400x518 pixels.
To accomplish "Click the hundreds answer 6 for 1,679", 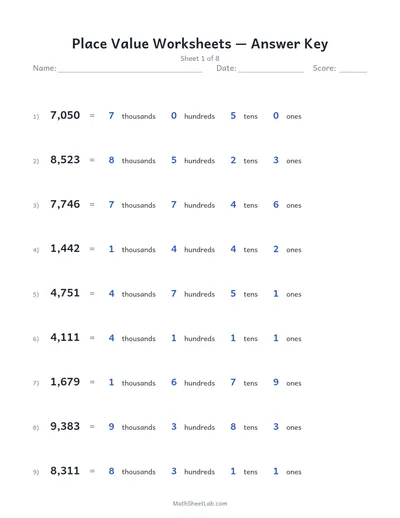I will point(174,382).
